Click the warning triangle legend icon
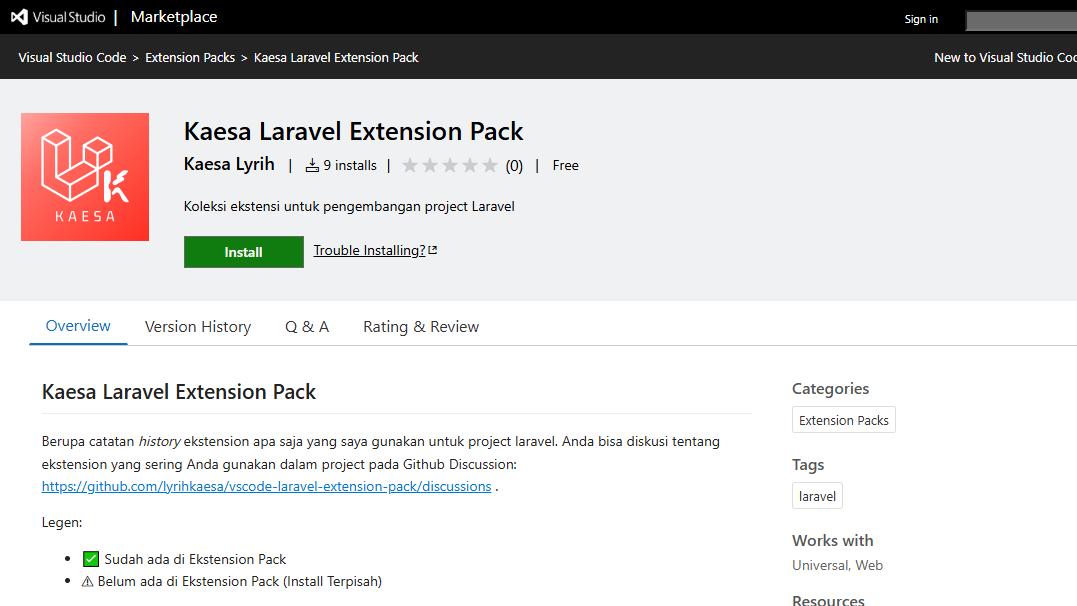1077x606 pixels. [x=87, y=582]
